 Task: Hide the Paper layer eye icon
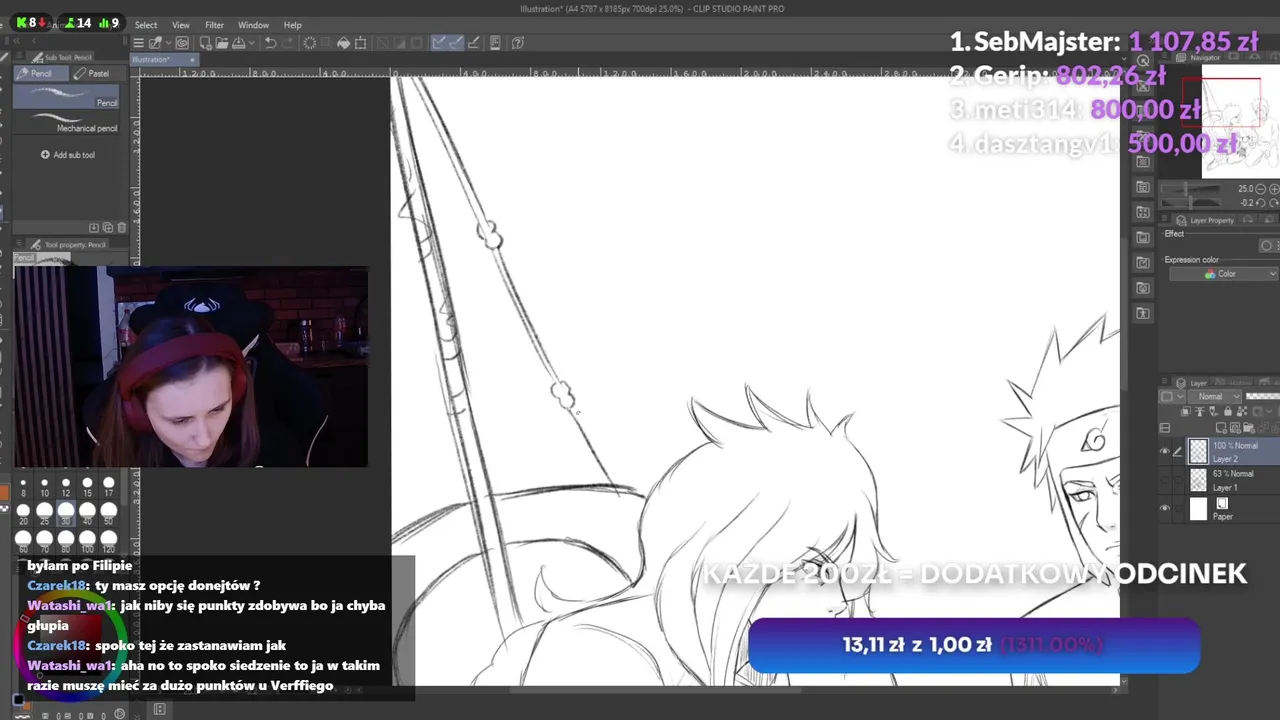pyautogui.click(x=1165, y=508)
